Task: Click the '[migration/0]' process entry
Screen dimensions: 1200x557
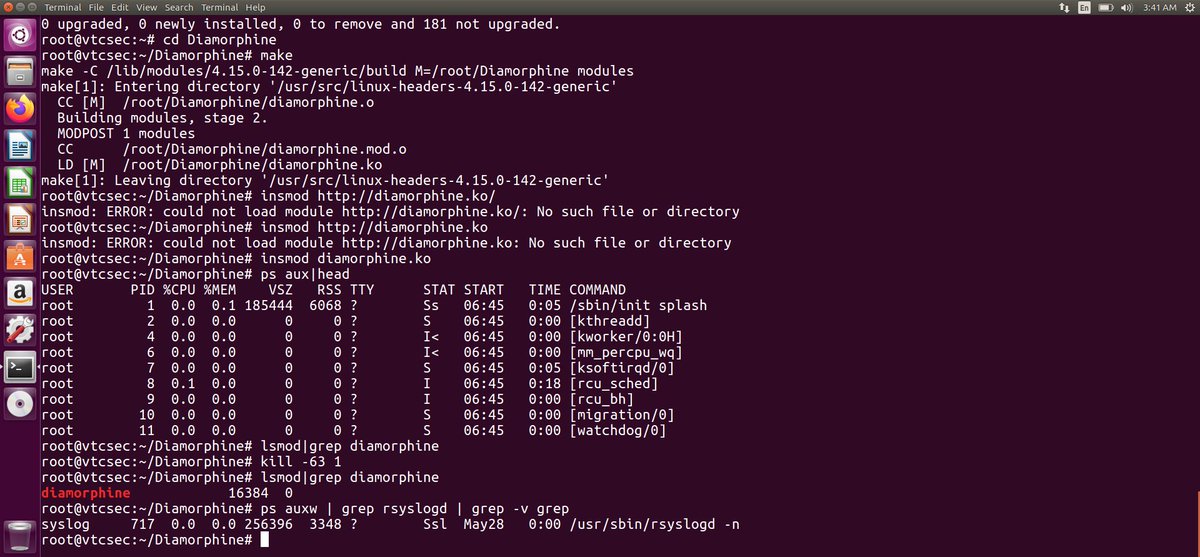Action: pyautogui.click(x=622, y=415)
